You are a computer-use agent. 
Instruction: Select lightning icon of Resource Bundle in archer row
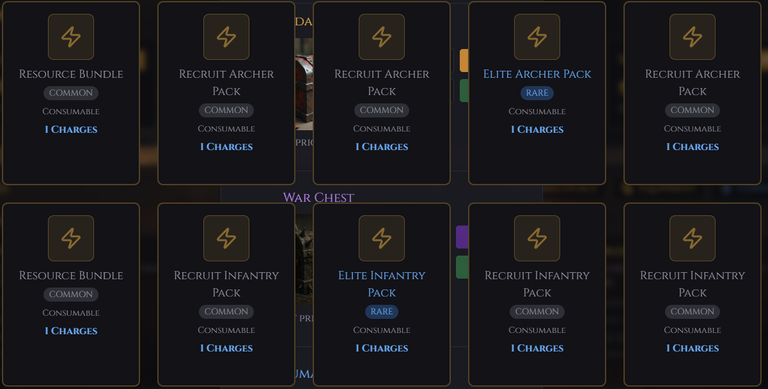pyautogui.click(x=71, y=37)
